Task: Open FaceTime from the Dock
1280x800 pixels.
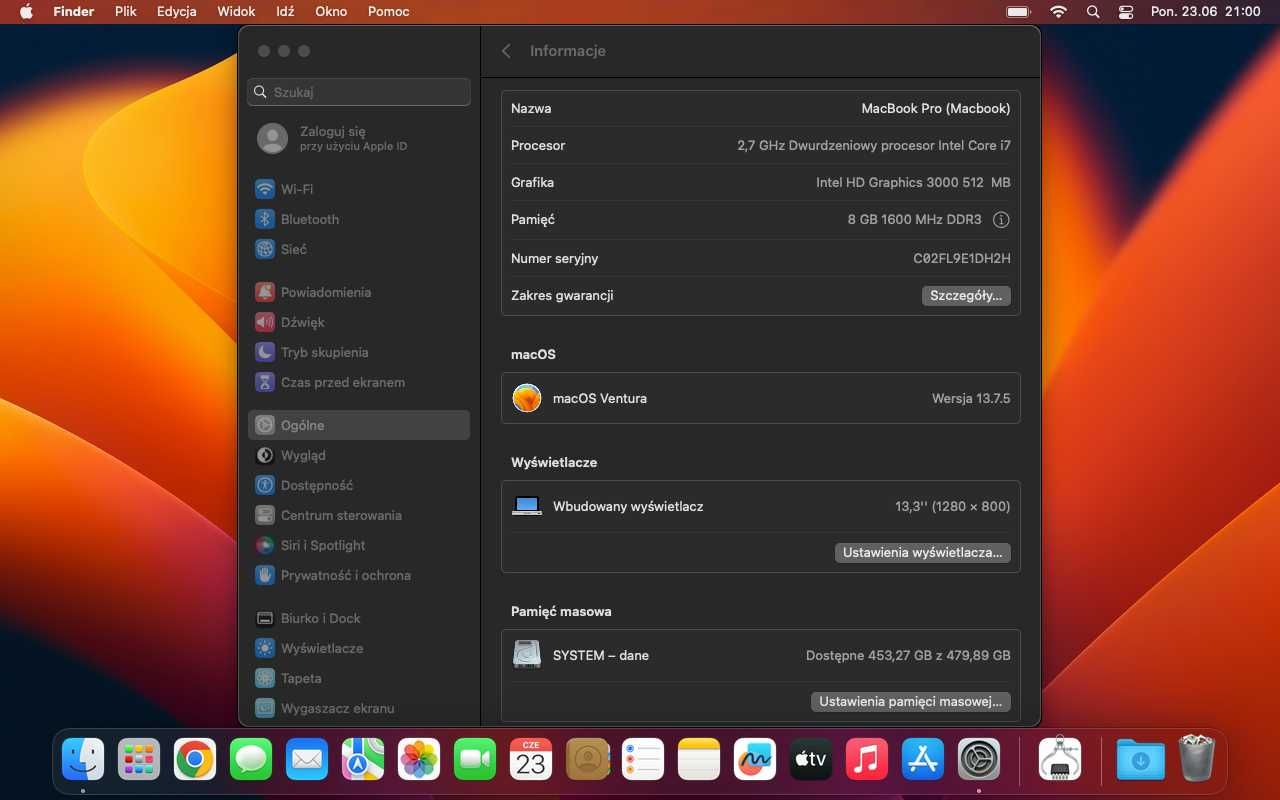Action: tap(475, 760)
